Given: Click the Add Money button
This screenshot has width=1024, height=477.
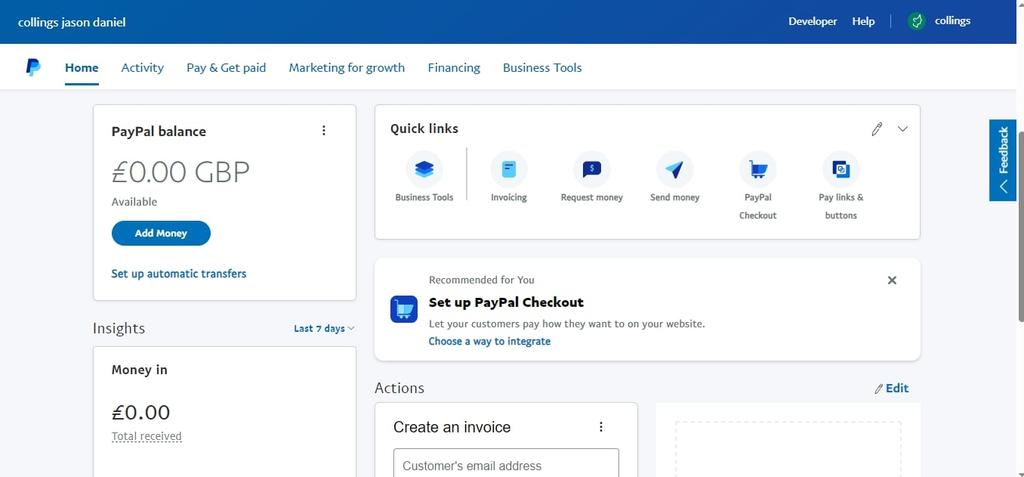Looking at the screenshot, I should pos(161,233).
